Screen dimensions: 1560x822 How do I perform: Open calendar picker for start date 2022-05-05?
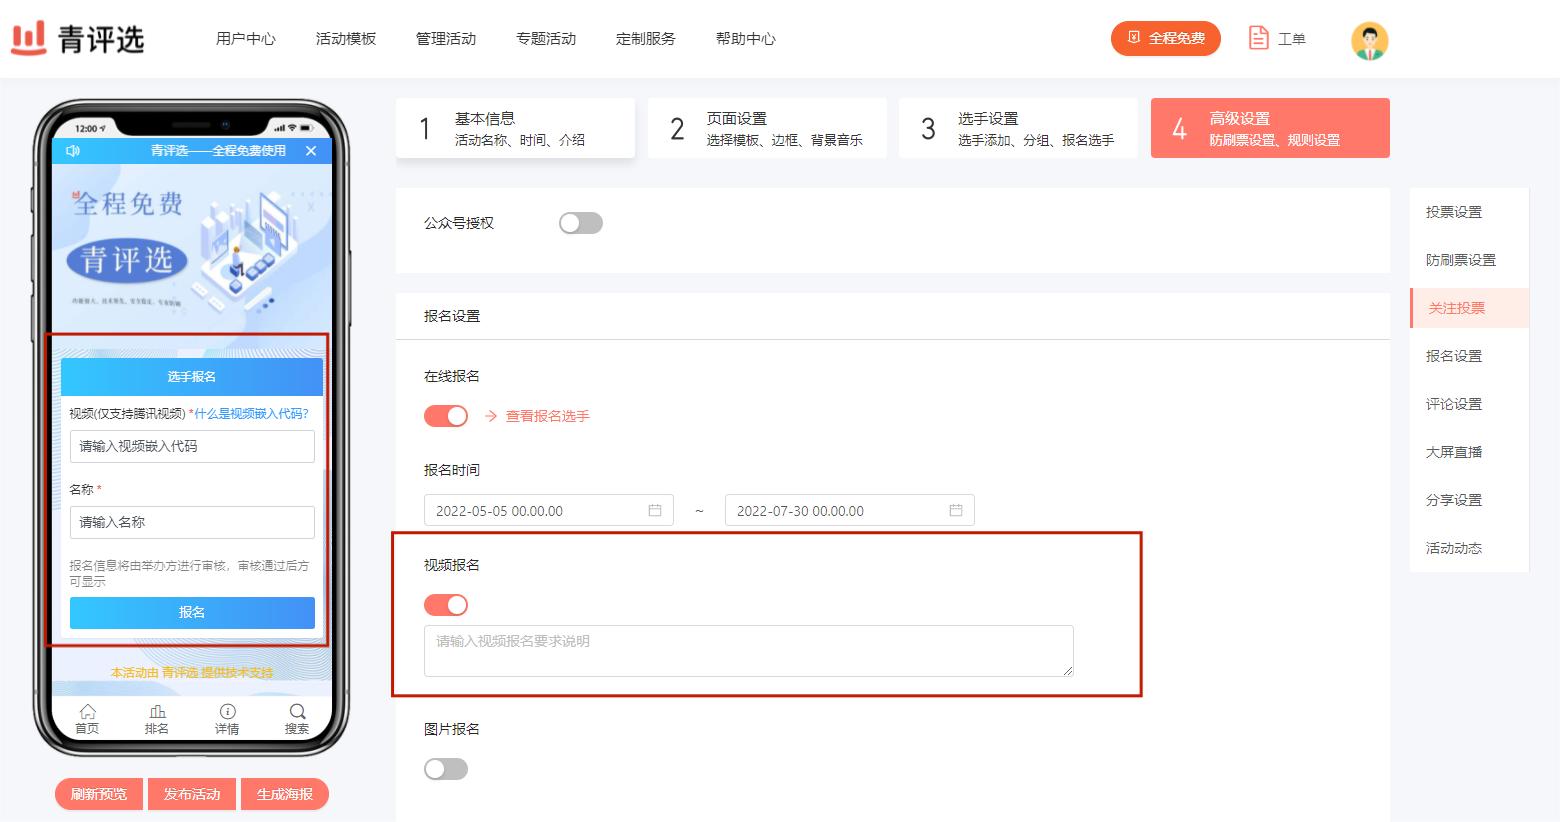tap(657, 510)
